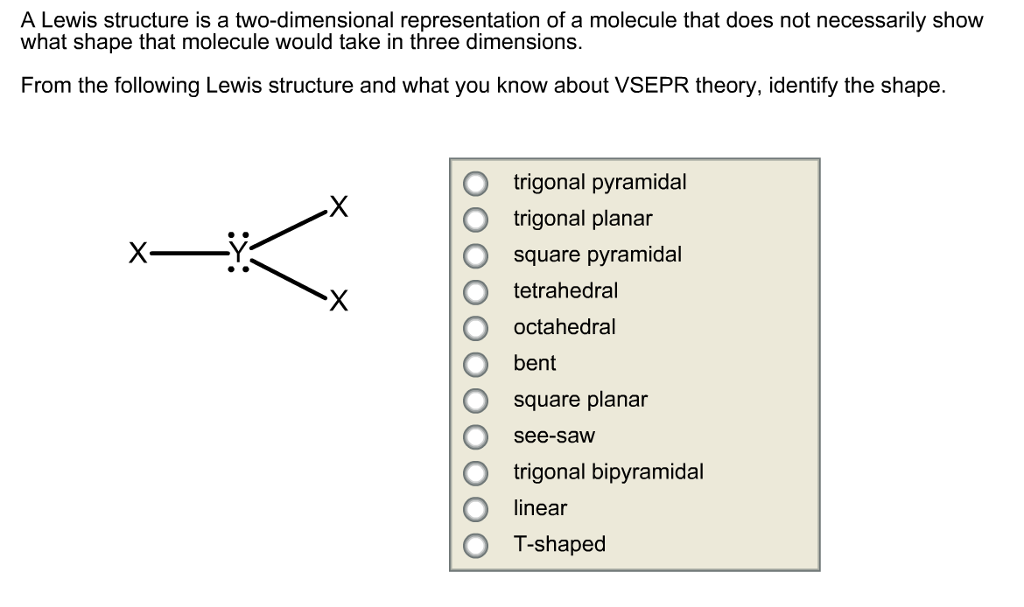This screenshot has width=1024, height=607.
Task: Select the bent radio button
Action: tap(475, 363)
